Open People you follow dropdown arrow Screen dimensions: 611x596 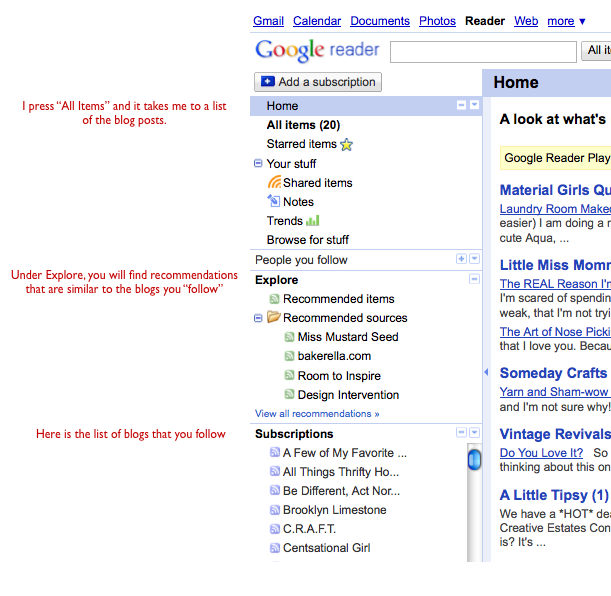(474, 259)
